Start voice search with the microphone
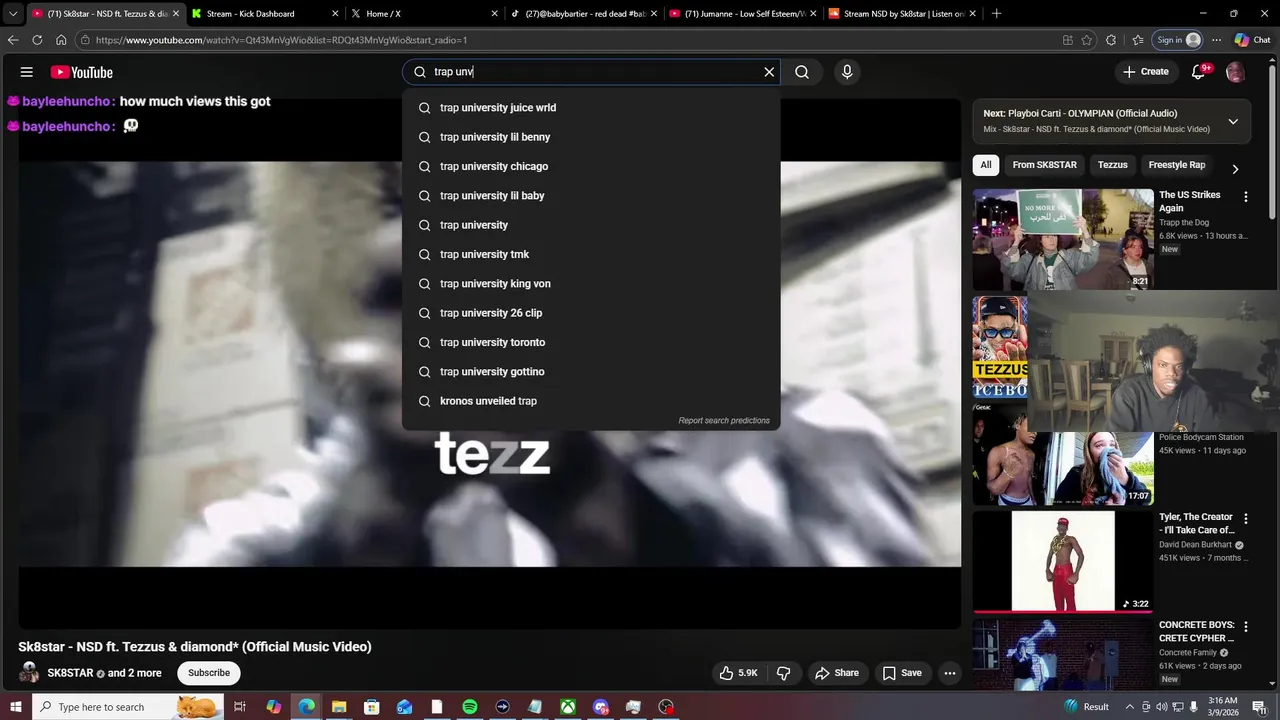Viewport: 1280px width, 720px height. 847,72
